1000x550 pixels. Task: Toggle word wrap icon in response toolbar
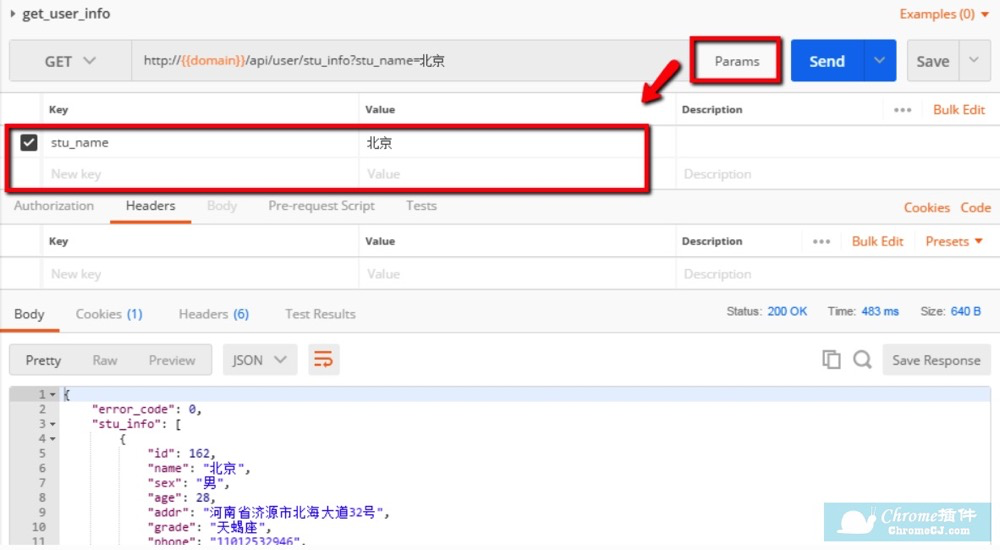(323, 360)
